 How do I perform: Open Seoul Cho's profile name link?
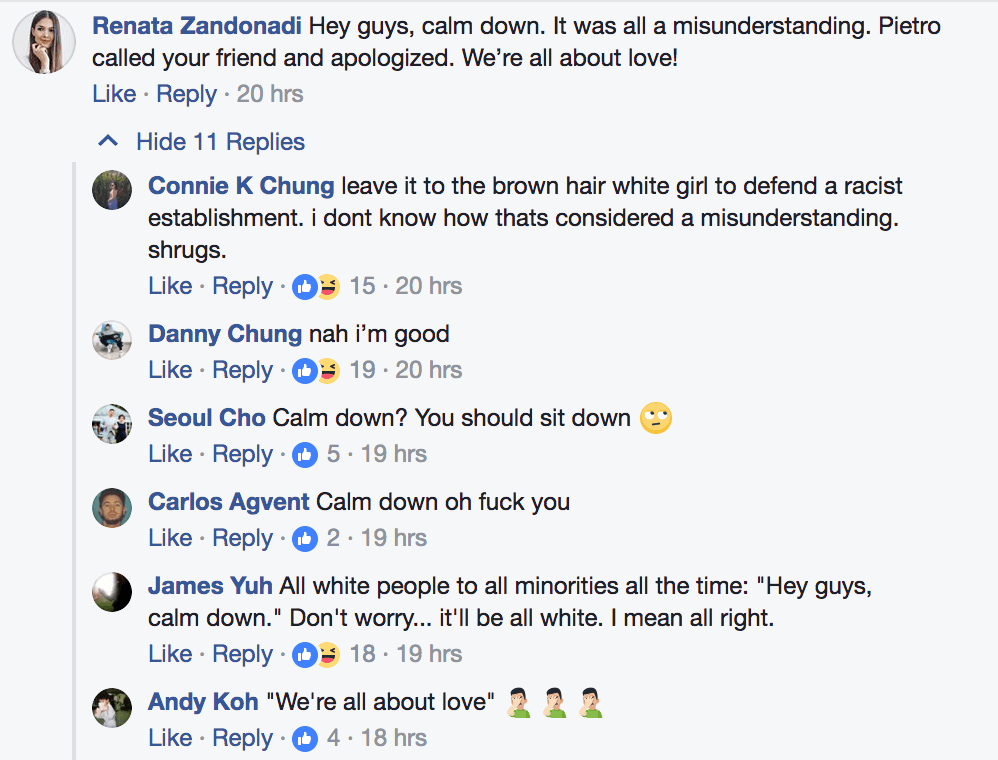coord(207,418)
